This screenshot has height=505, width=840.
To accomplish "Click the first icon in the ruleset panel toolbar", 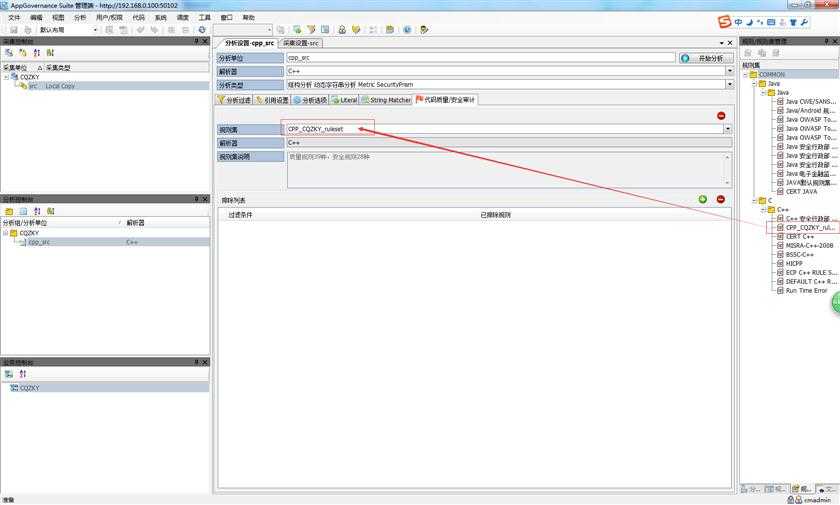I will coord(748,53).
